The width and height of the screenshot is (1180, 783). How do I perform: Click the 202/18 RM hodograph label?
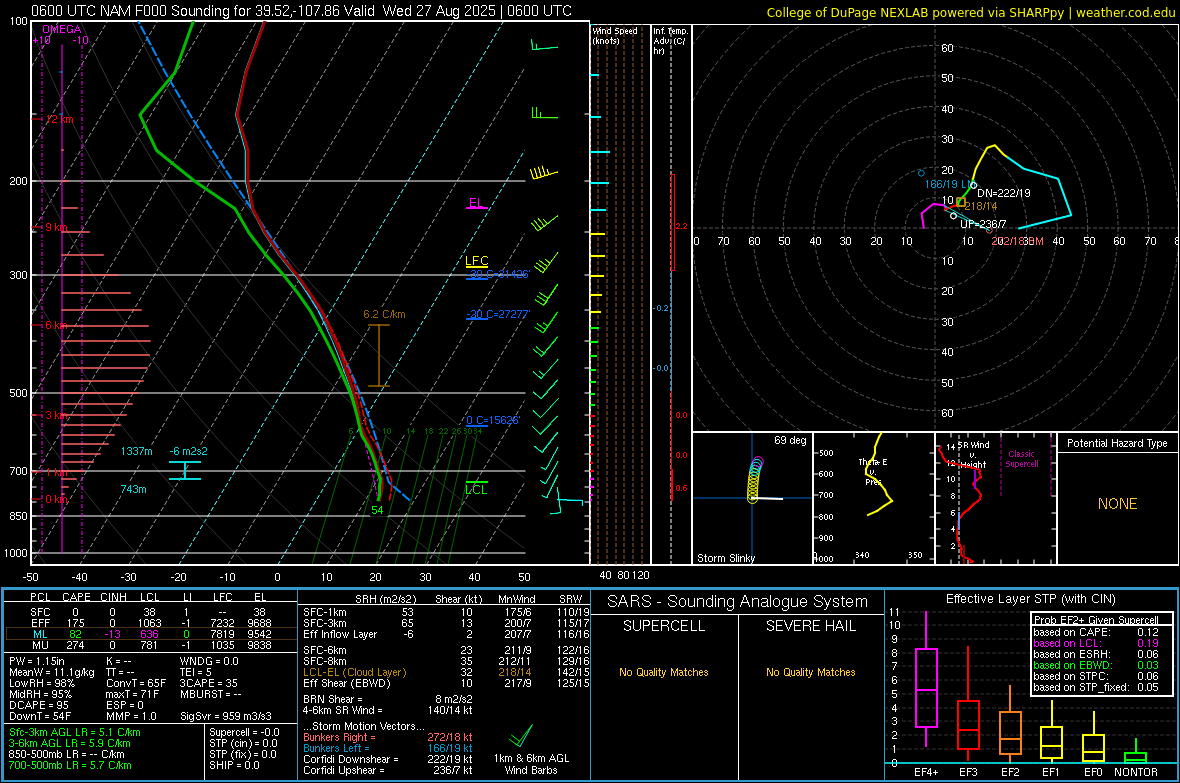click(1017, 241)
